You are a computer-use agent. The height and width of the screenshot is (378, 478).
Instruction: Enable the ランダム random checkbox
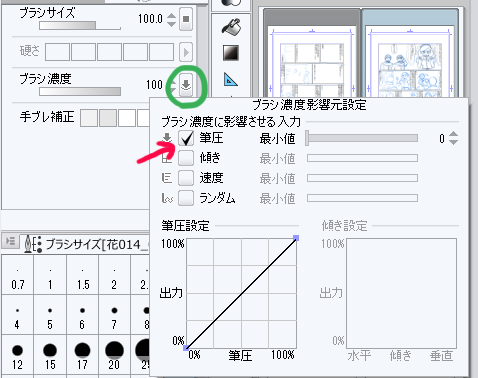(186, 198)
